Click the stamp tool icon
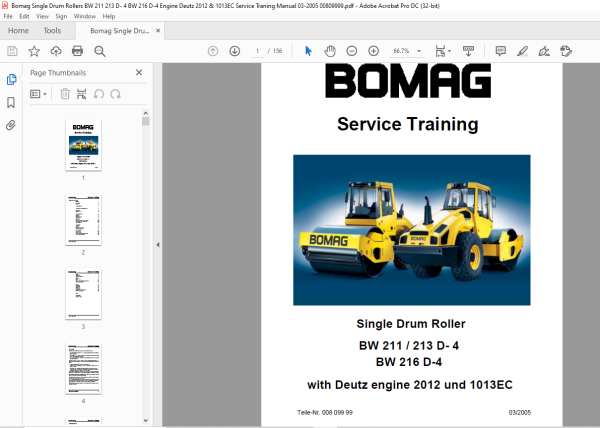This screenshot has height=428, width=600. point(566,51)
